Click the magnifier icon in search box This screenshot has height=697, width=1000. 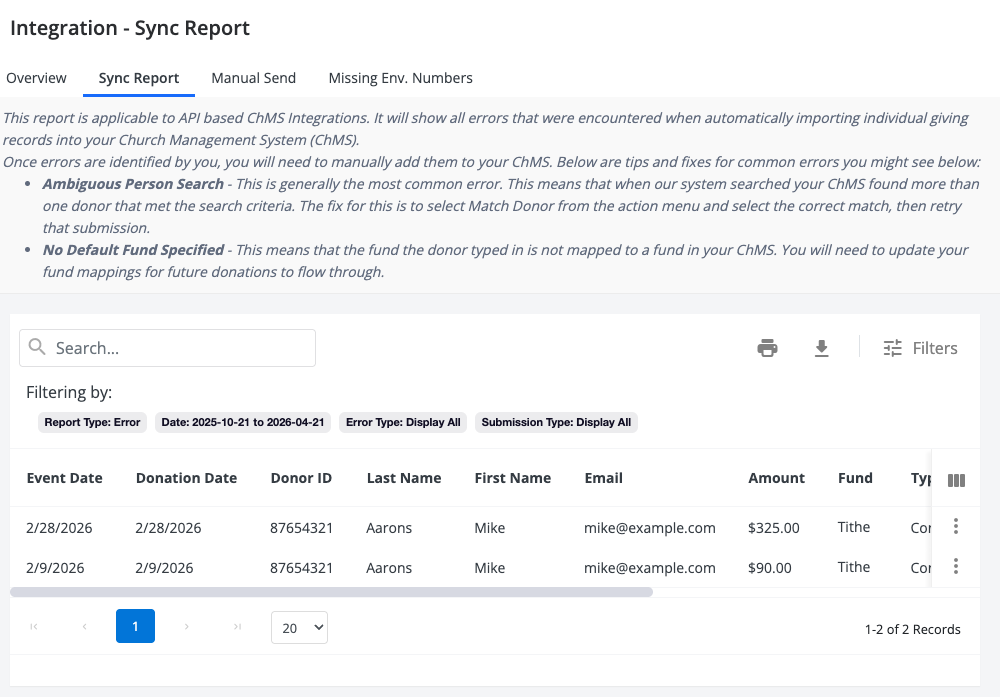coord(37,347)
